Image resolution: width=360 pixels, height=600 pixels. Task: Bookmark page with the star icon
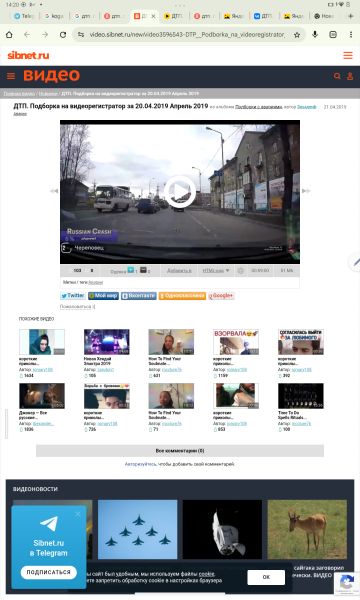pyautogui.click(x=296, y=35)
